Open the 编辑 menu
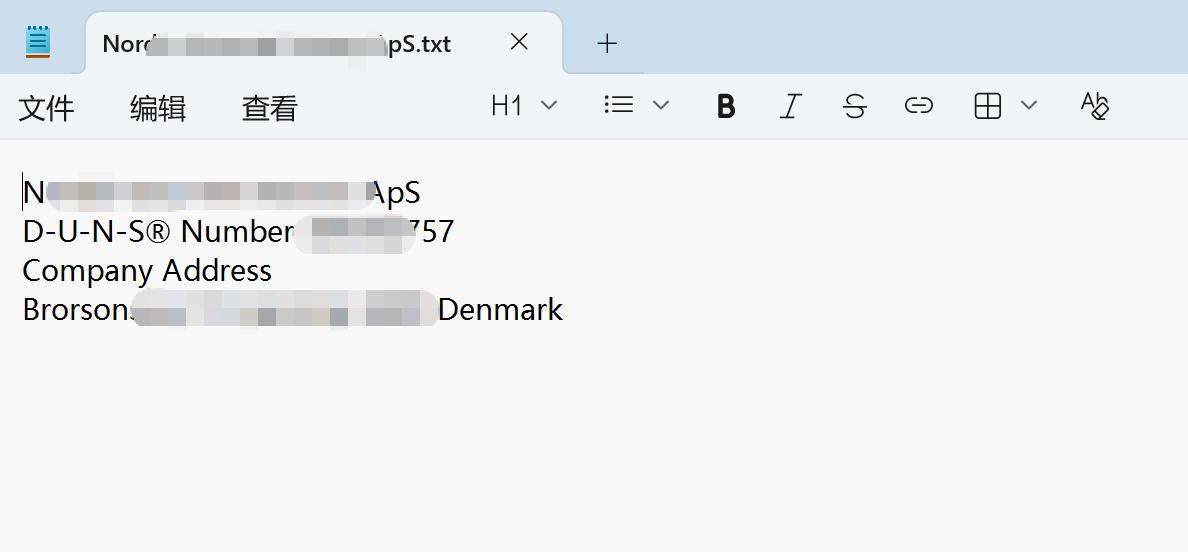Screen dimensions: 1188x552 pyautogui.click(x=158, y=108)
